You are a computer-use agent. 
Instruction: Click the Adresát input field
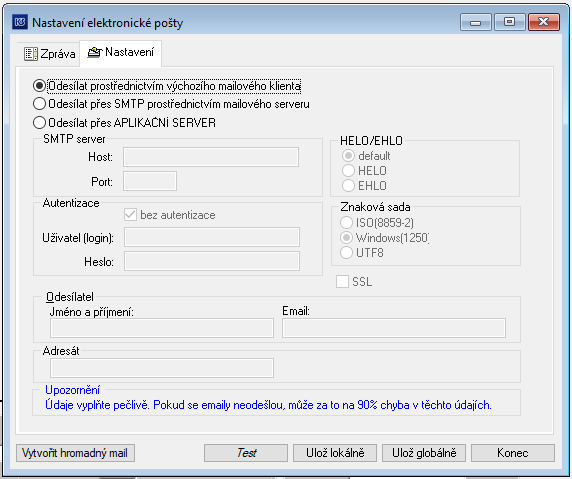(162, 368)
